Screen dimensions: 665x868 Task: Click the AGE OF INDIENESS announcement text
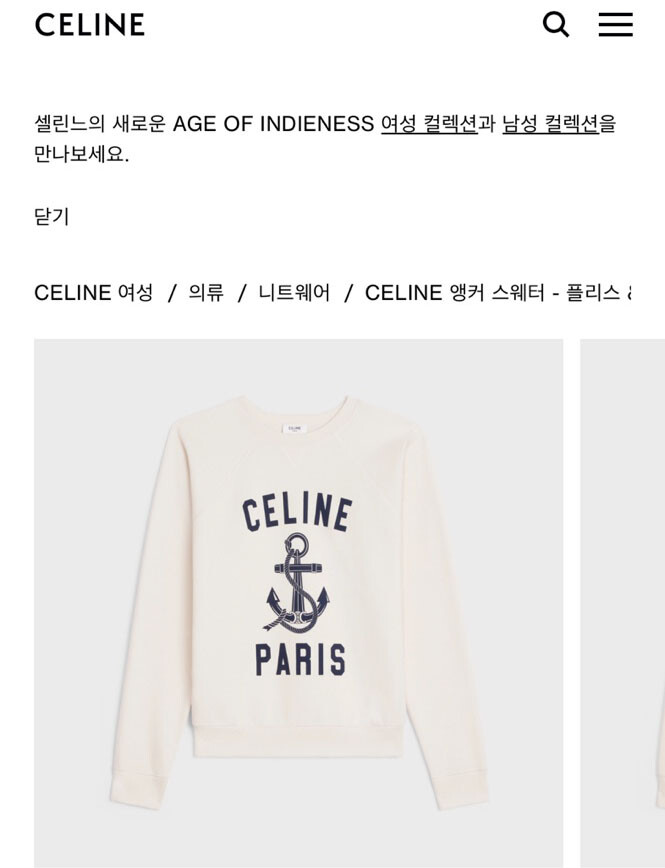click(x=274, y=123)
